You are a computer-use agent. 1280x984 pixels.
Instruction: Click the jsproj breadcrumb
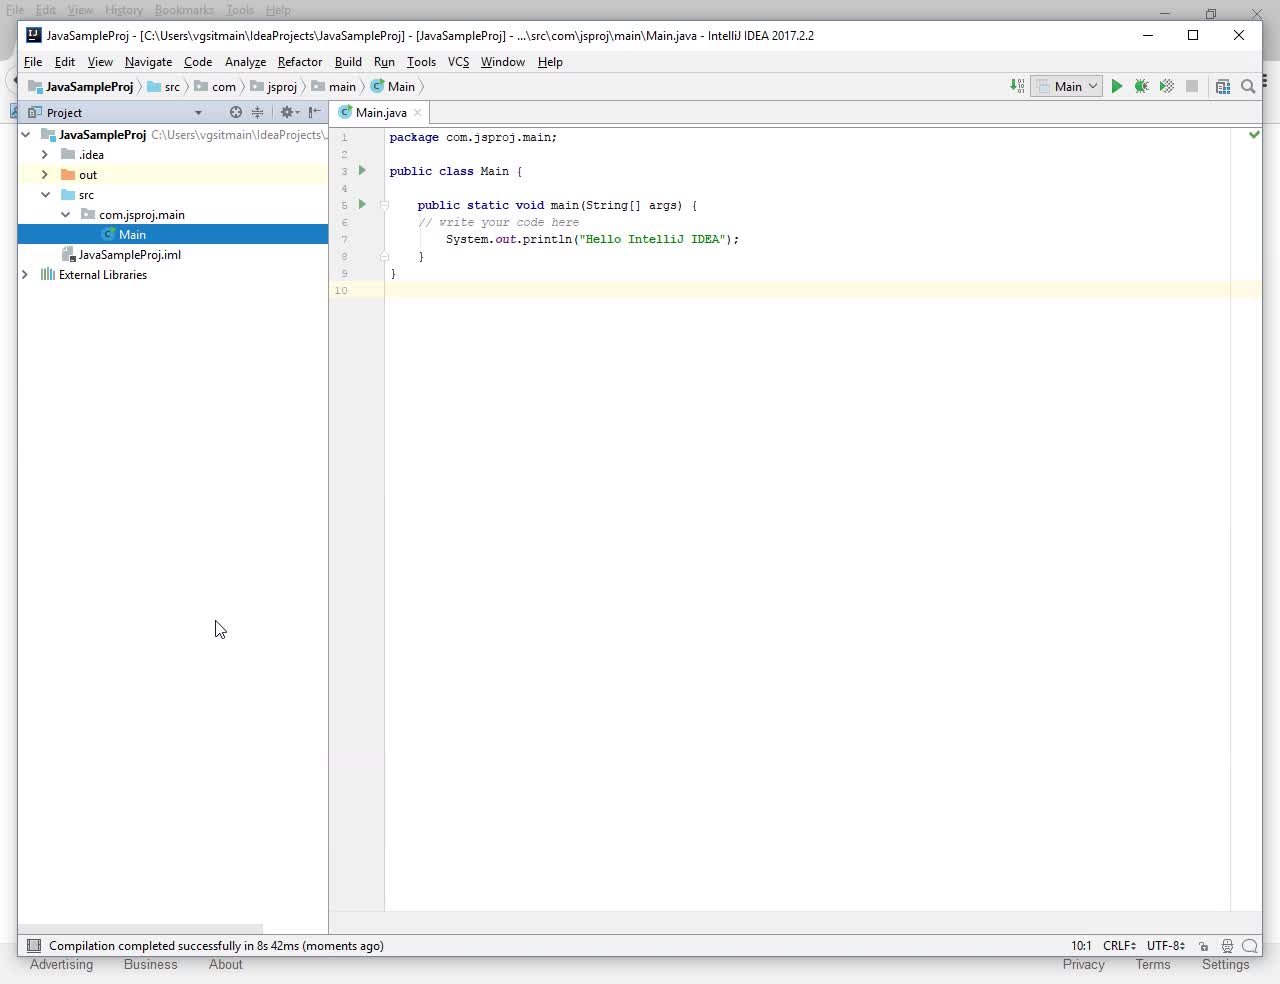coord(273,87)
